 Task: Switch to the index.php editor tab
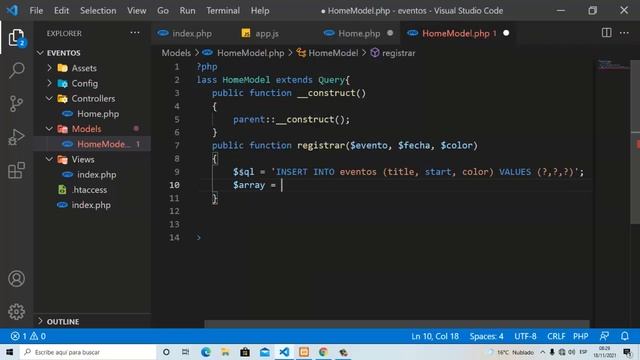click(191, 33)
